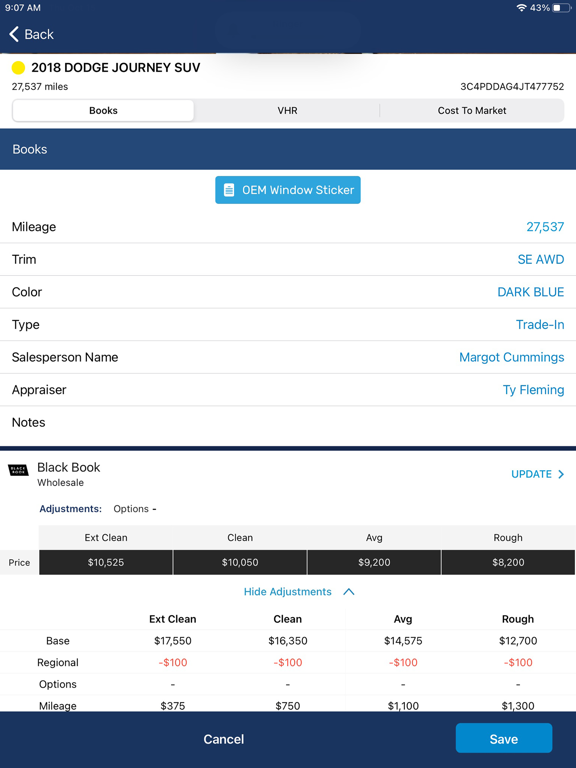Select salesperson Margot Cummings
The width and height of the screenshot is (576, 768).
pyautogui.click(x=511, y=357)
